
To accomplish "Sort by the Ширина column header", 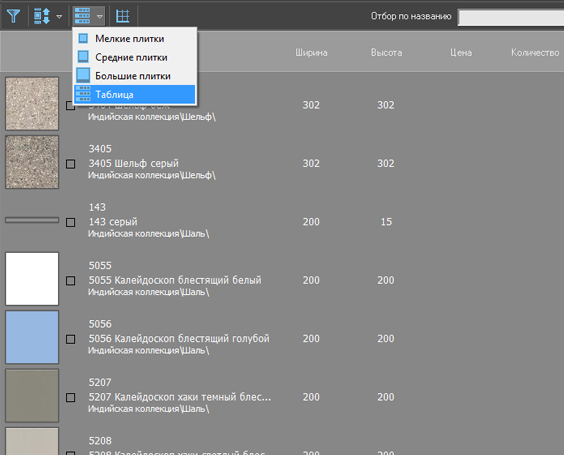I will pyautogui.click(x=311, y=53).
